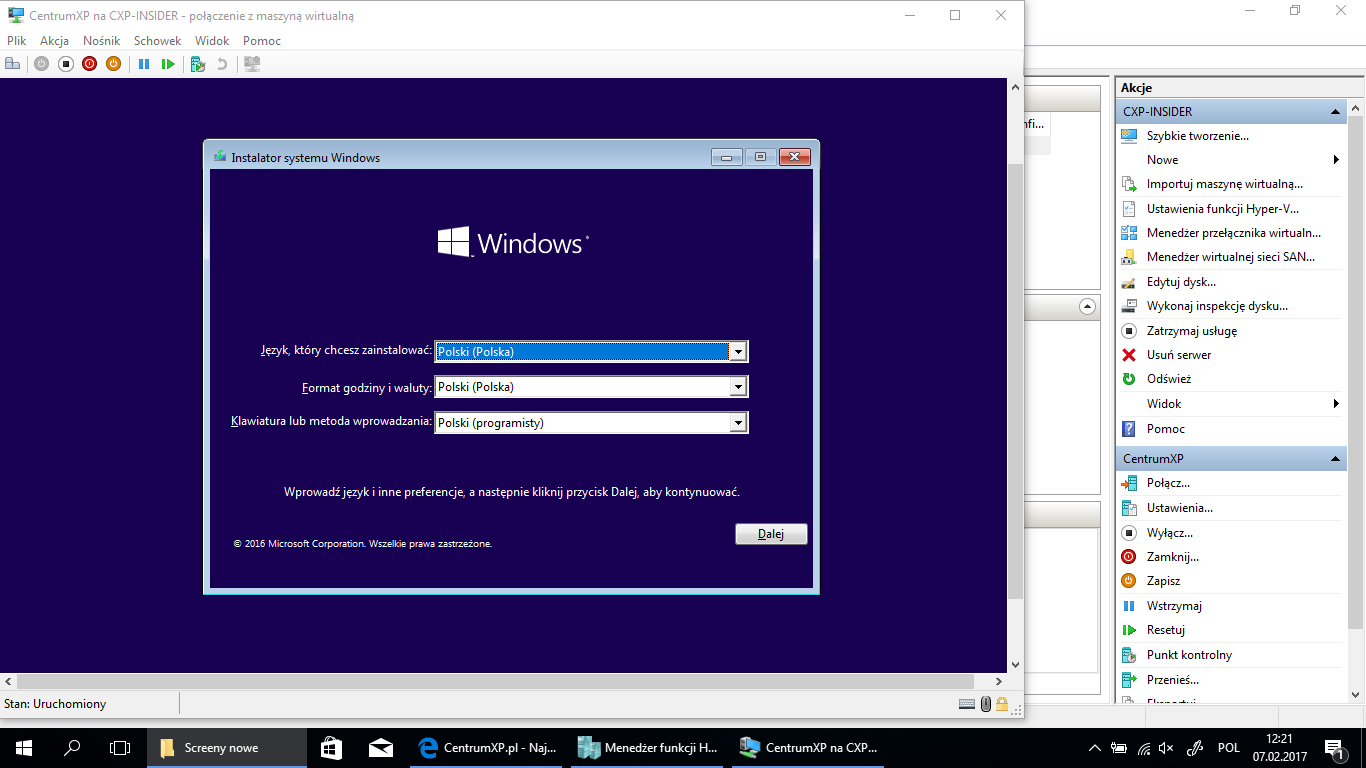Click the green Odśwież icon
The height and width of the screenshot is (768, 1366).
click(x=1129, y=379)
